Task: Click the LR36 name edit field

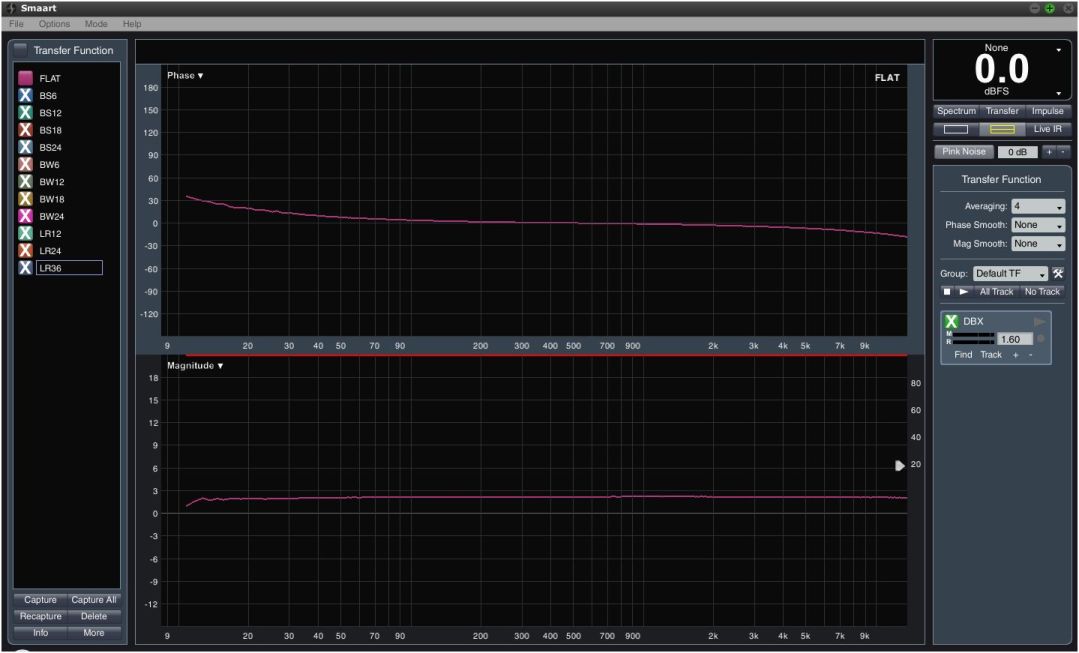Action: 70,268
